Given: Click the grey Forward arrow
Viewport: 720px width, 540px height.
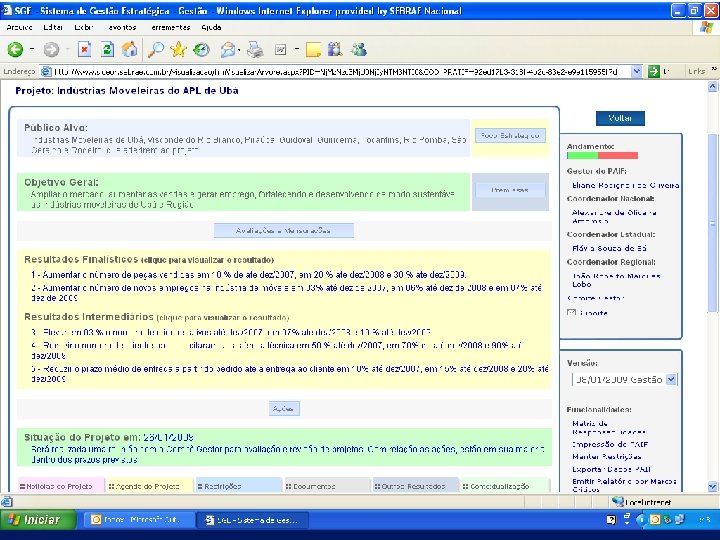Looking at the screenshot, I should pos(51,49).
